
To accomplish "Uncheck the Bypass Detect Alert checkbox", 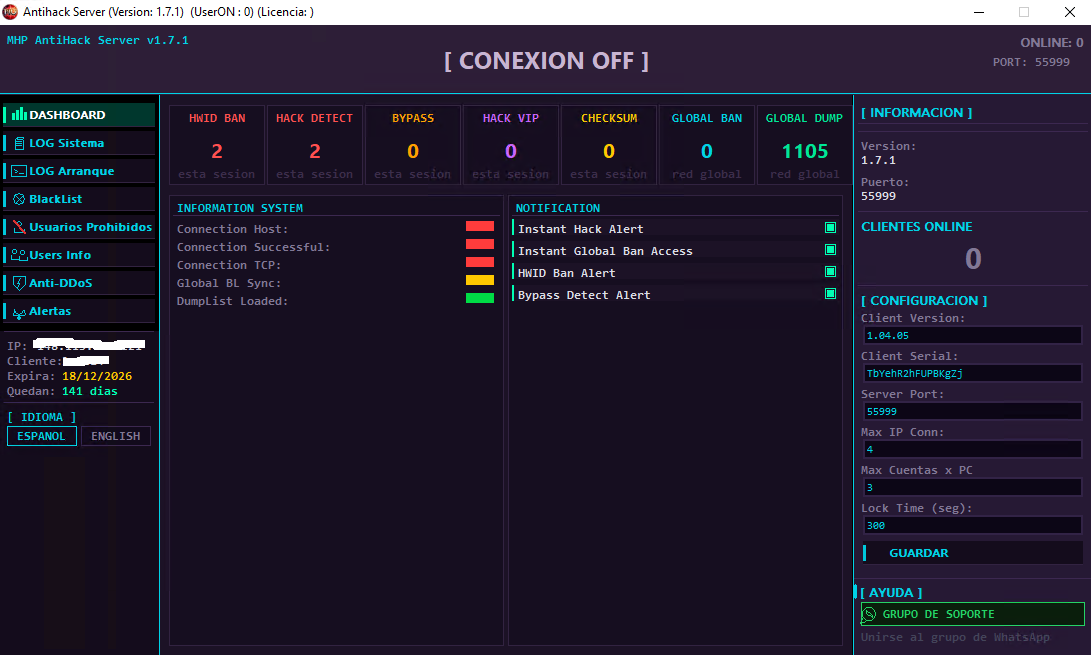I will click(x=830, y=294).
